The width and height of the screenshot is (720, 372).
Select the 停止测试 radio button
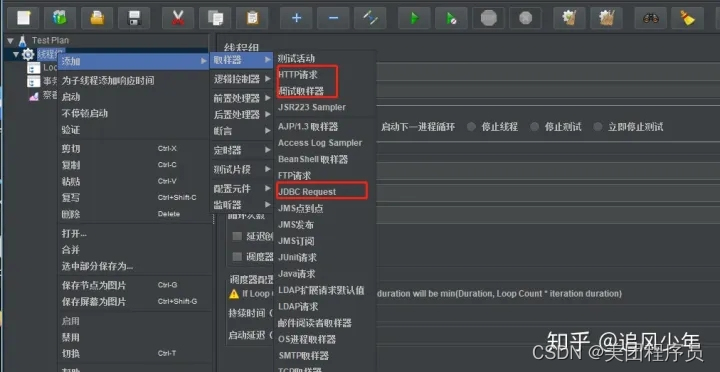(x=534, y=127)
